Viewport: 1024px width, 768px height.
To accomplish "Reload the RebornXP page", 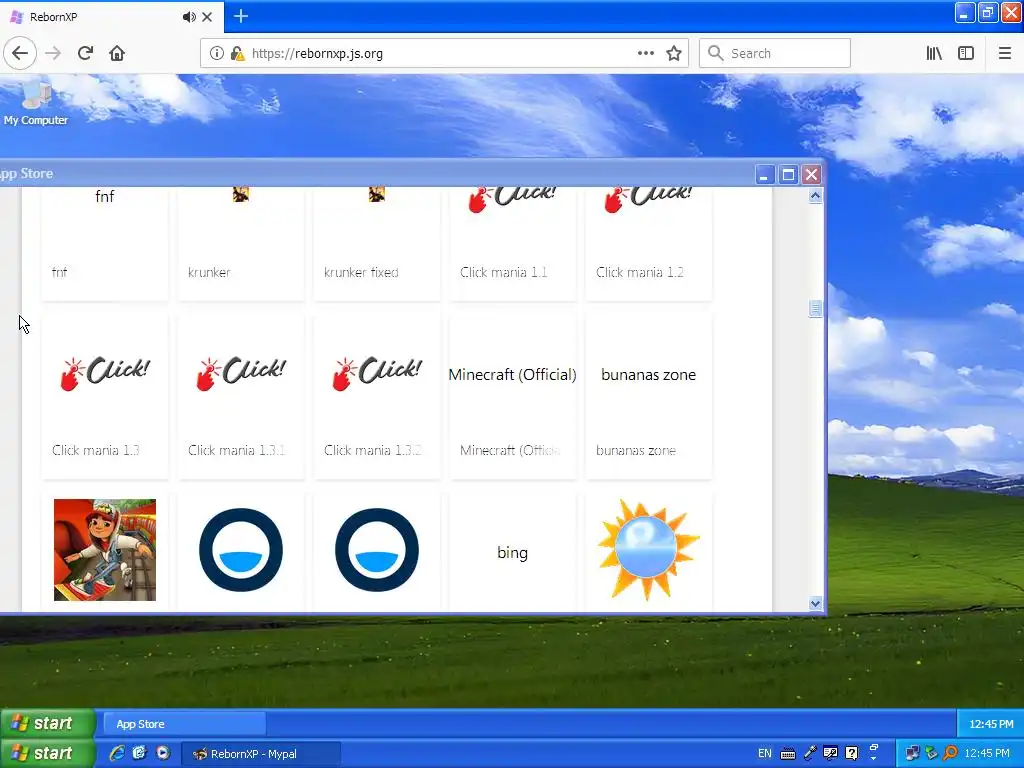I will coord(85,53).
